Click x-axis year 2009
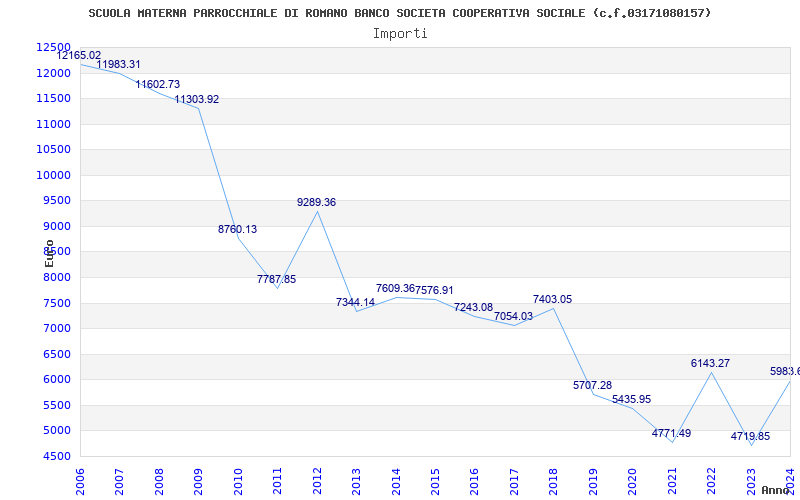Image resolution: width=800 pixels, height=500 pixels. 198,481
